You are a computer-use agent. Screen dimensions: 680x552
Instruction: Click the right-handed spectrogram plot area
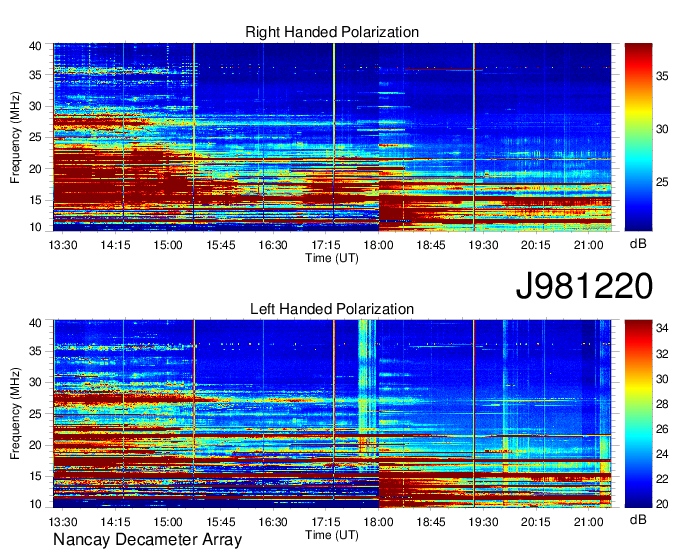(332, 137)
